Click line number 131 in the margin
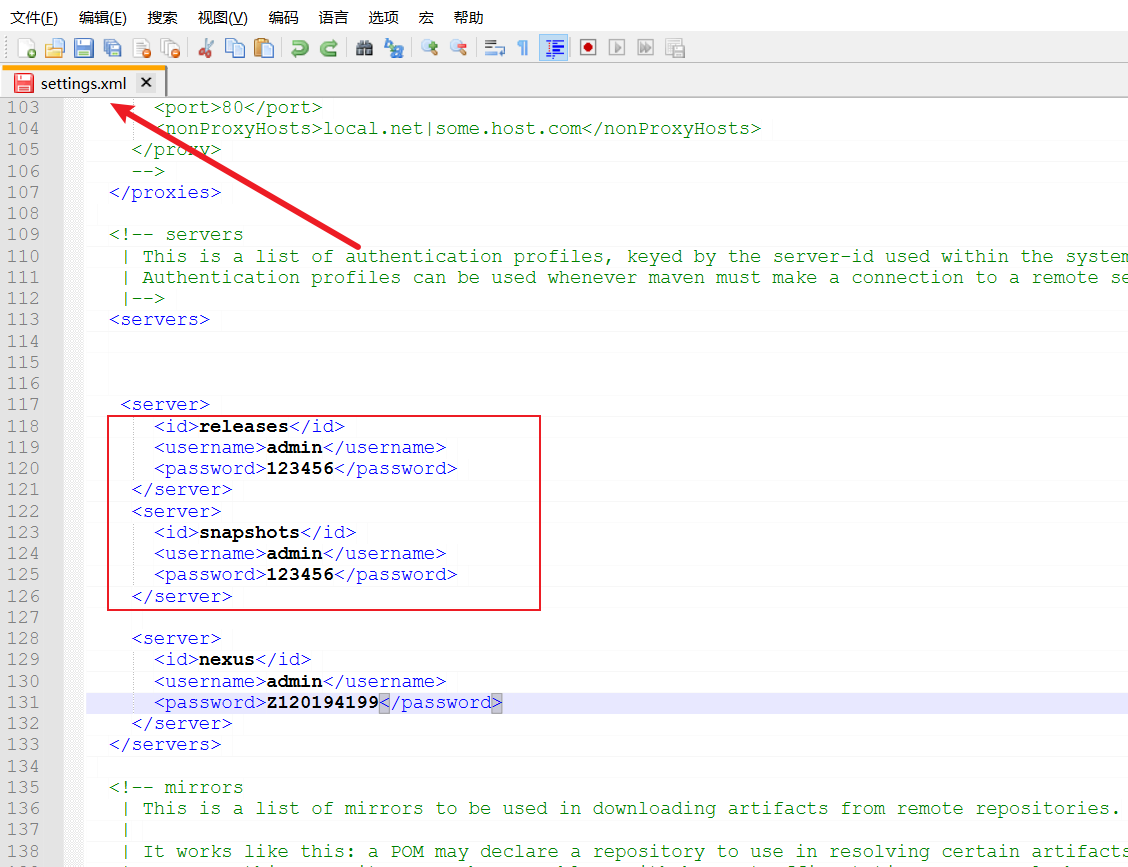This screenshot has height=867, width=1128. tap(23, 702)
